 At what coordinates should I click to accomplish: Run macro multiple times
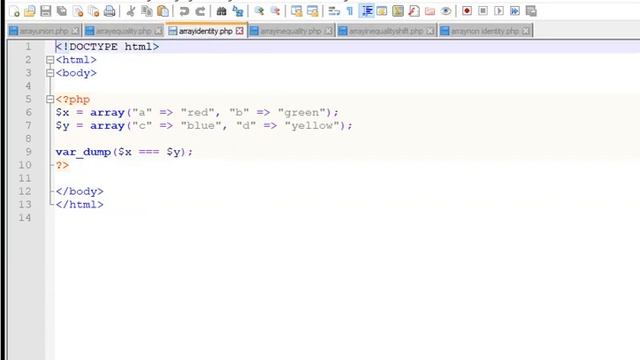(x=515, y=11)
